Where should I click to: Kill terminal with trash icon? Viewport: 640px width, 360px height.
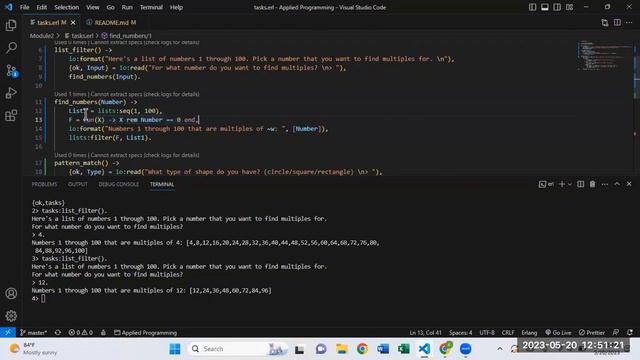coord(592,184)
